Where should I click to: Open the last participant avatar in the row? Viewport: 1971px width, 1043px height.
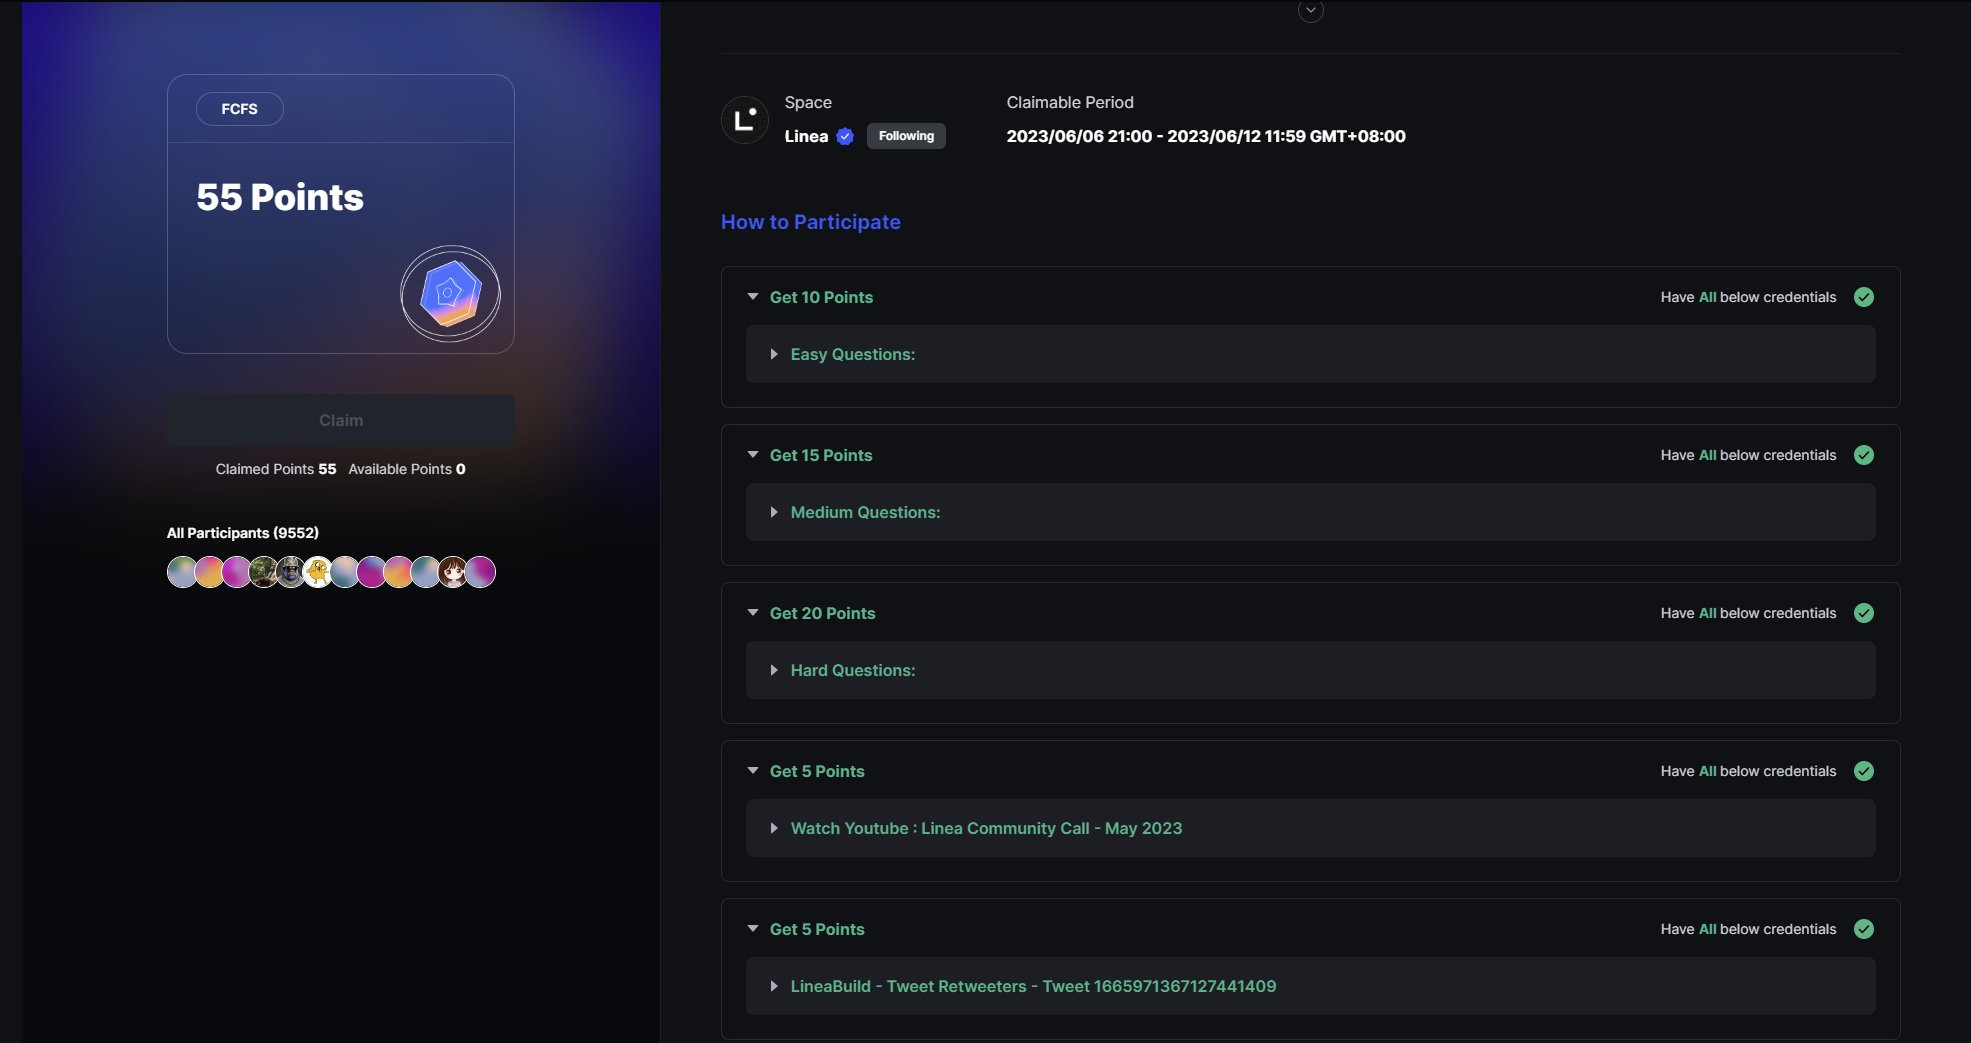tap(480, 572)
